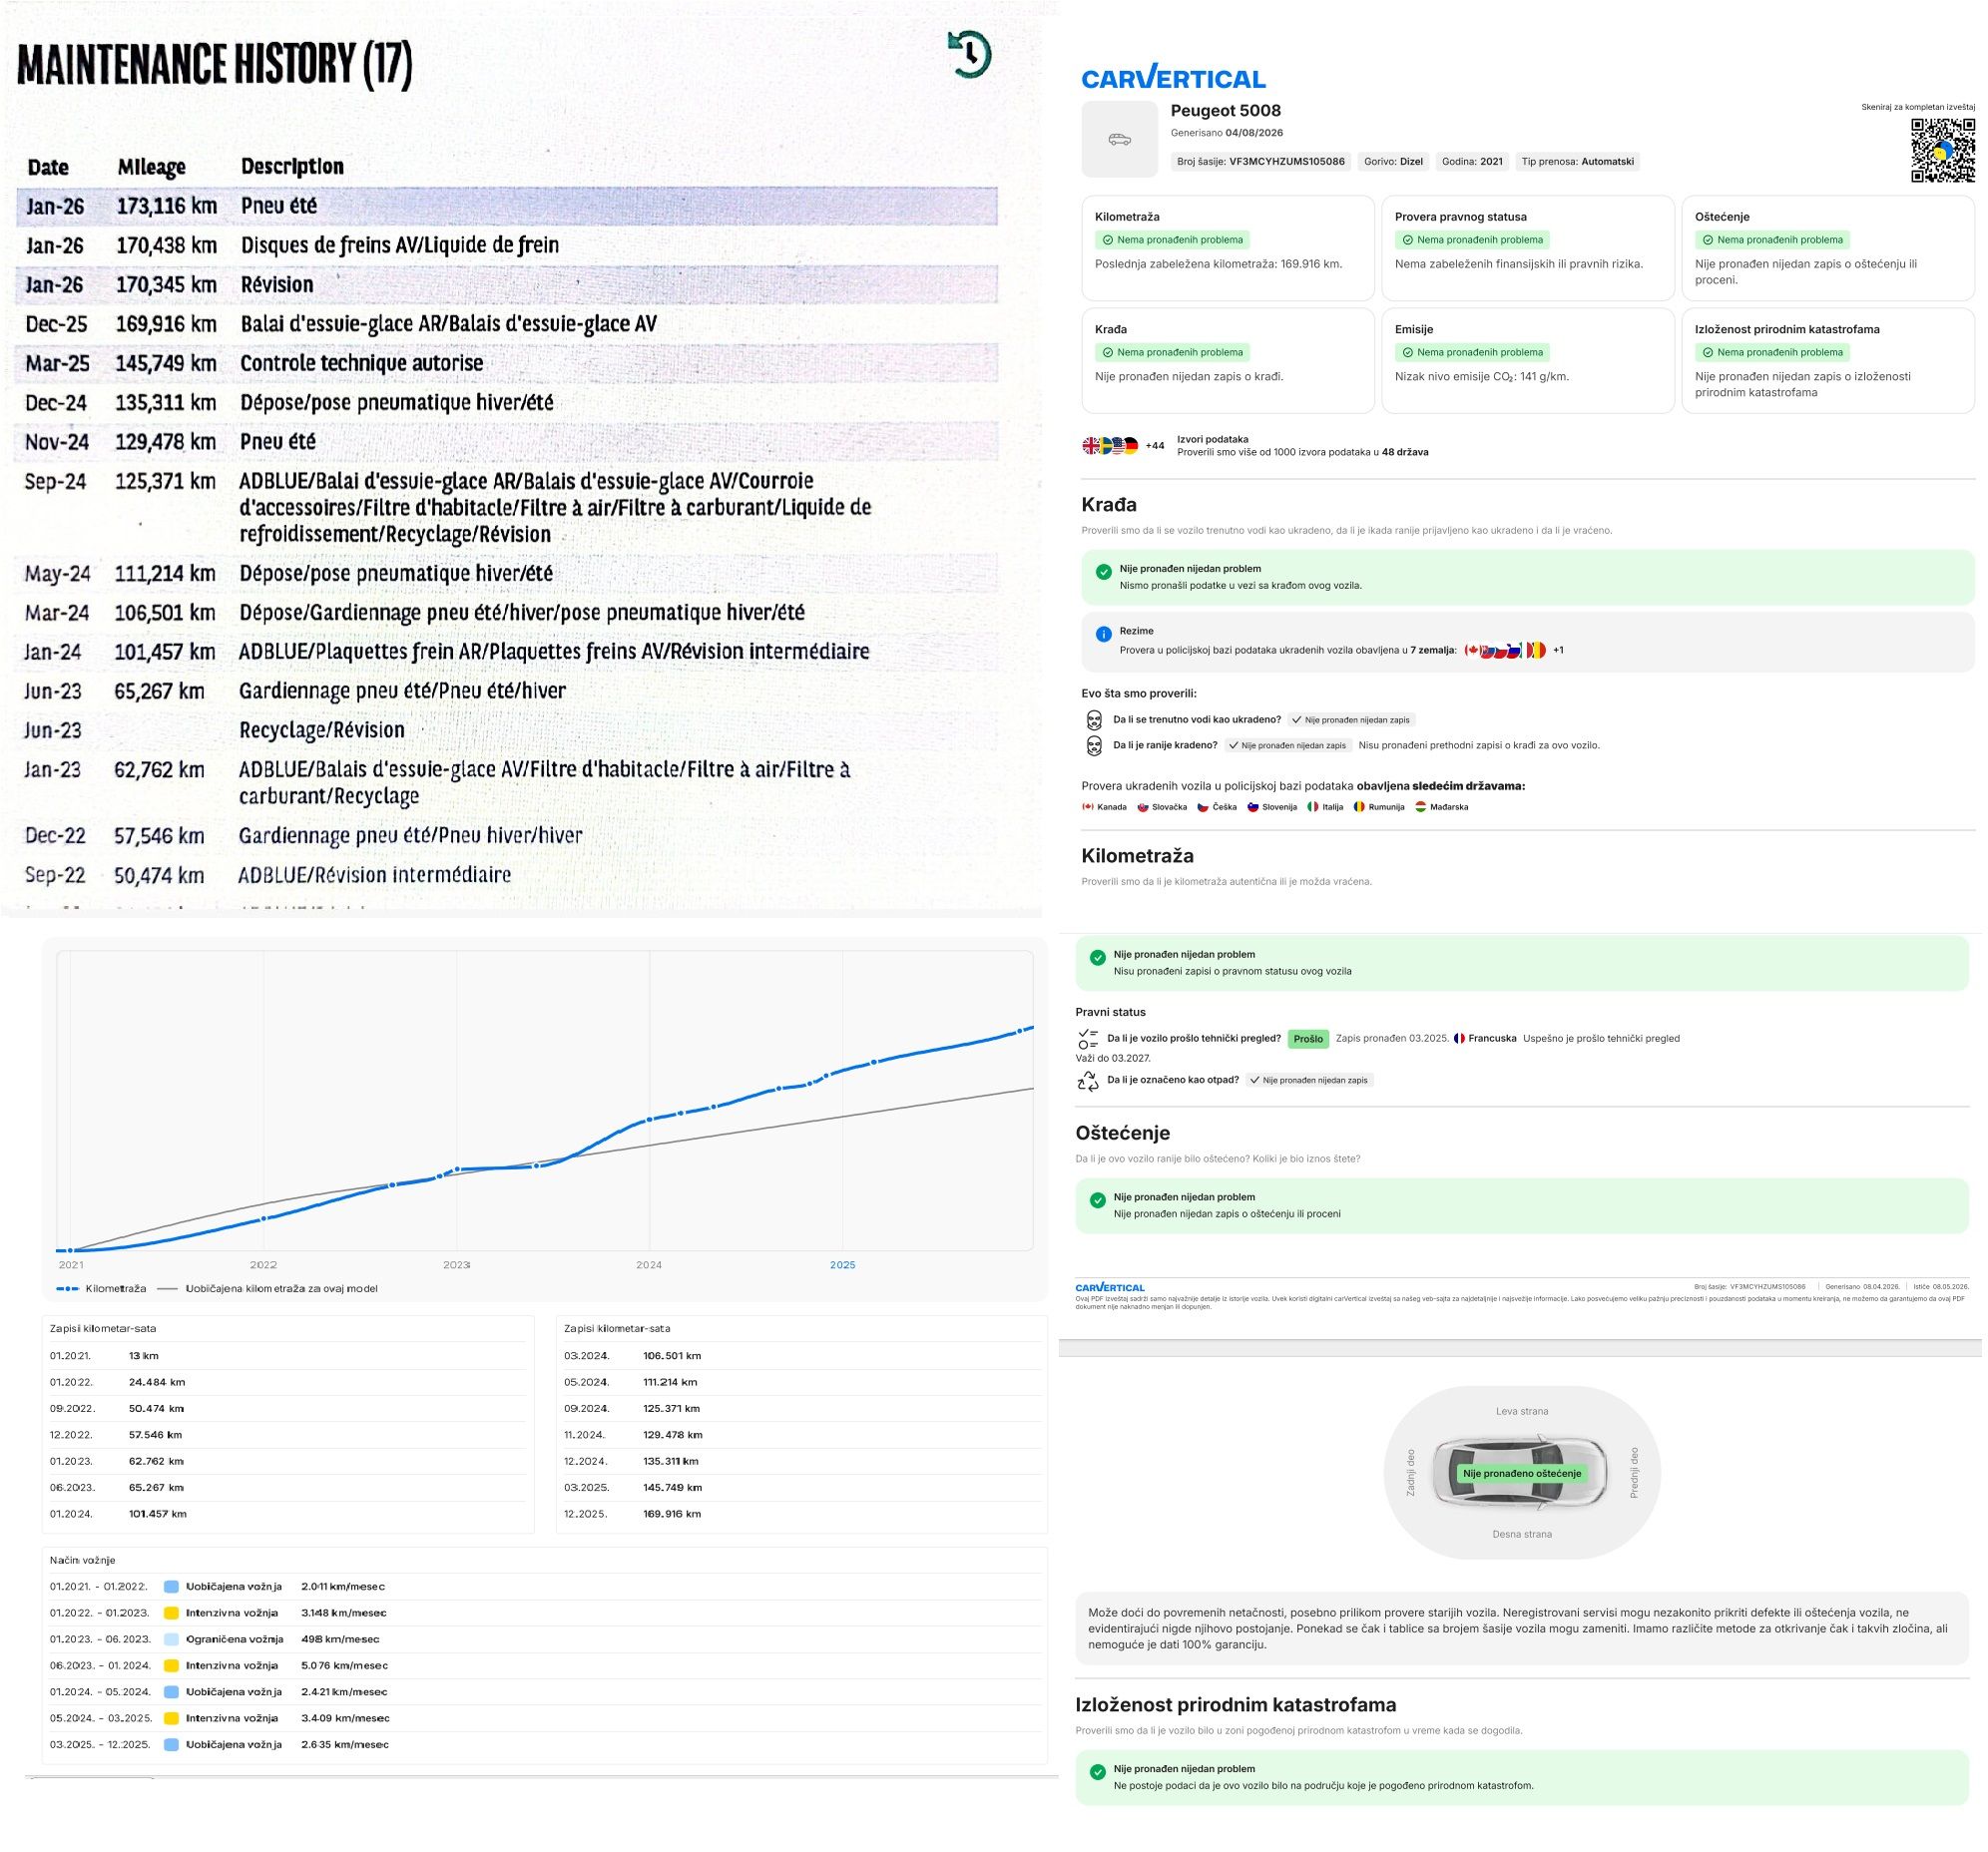Select the Kilometraža summary card
The image size is (1988, 1852).
pos(1228,248)
